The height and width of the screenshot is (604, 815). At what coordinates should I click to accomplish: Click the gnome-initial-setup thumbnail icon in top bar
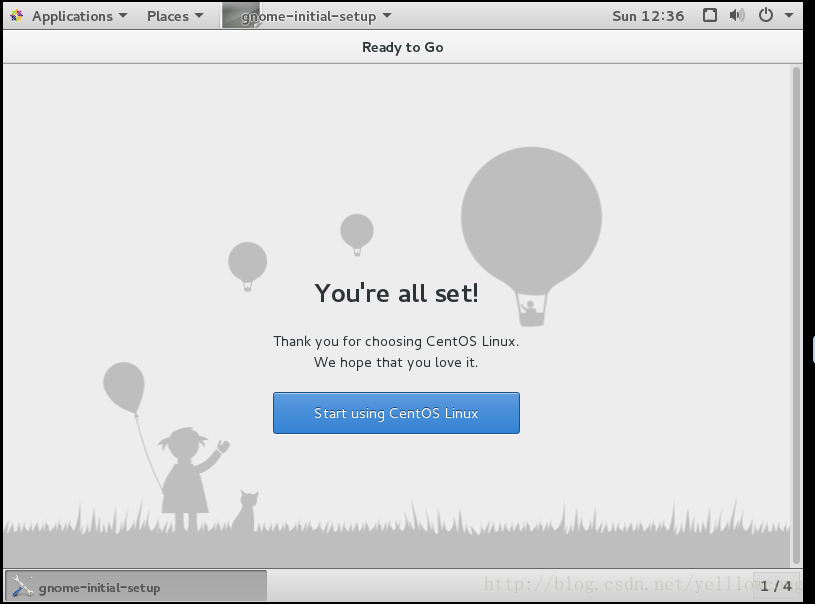[x=240, y=16]
